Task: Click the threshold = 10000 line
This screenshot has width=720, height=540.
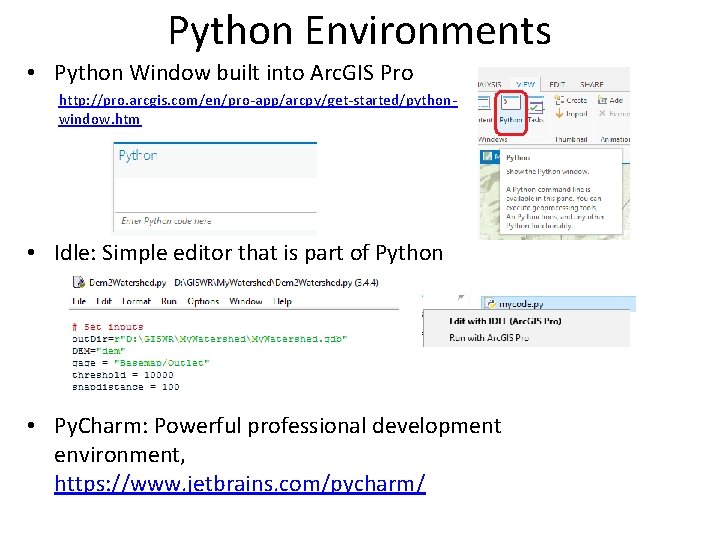Action: [123, 375]
